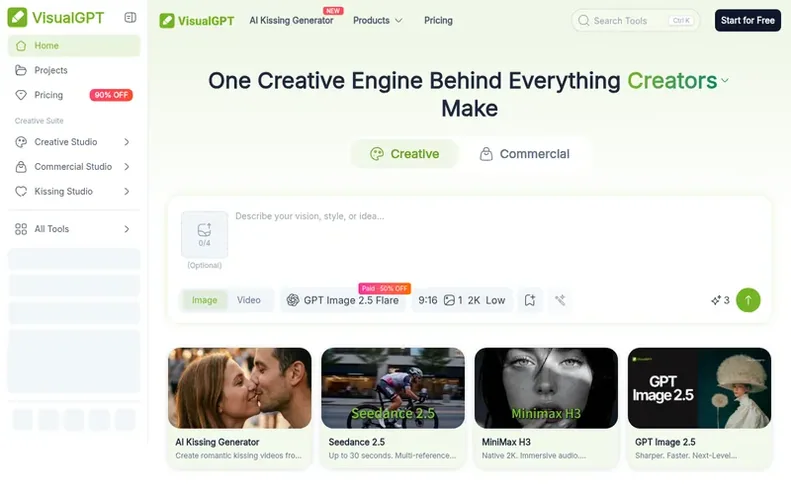Click the GPT Image 2.5 thumbnail
791x494 pixels.
click(x=700, y=388)
